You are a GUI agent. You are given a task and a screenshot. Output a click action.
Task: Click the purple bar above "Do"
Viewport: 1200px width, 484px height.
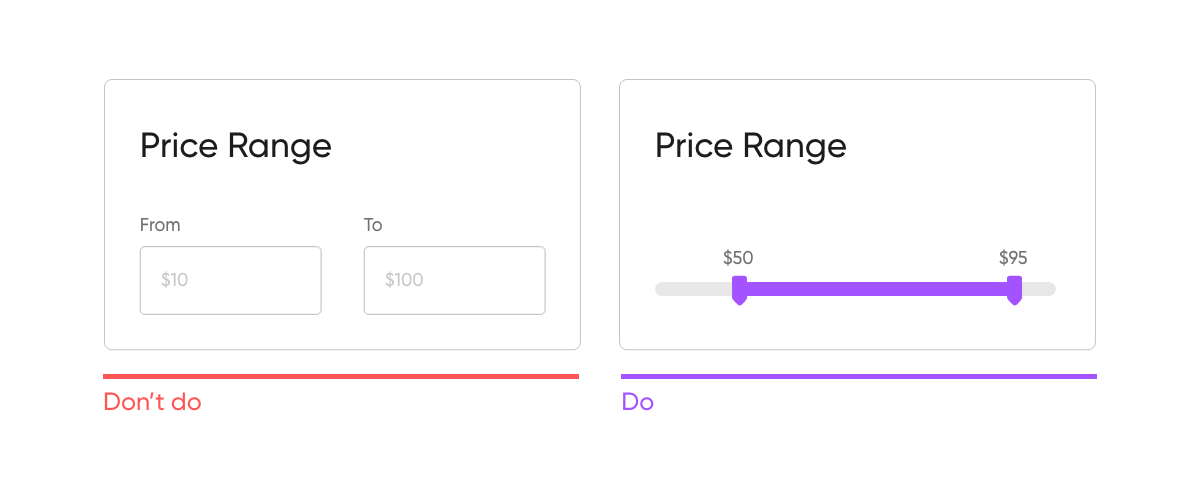[858, 377]
